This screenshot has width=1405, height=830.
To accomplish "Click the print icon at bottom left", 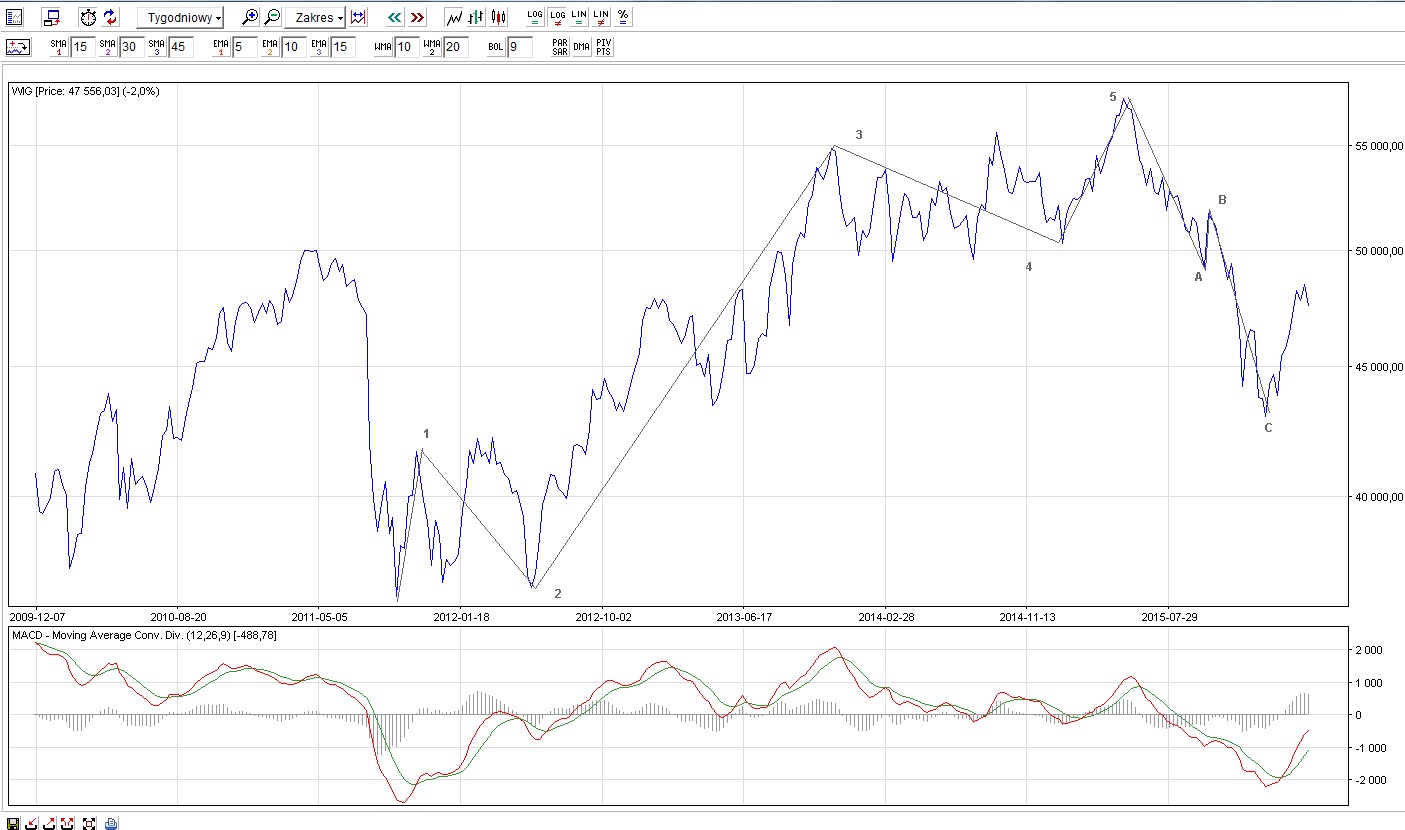I will [x=111, y=823].
